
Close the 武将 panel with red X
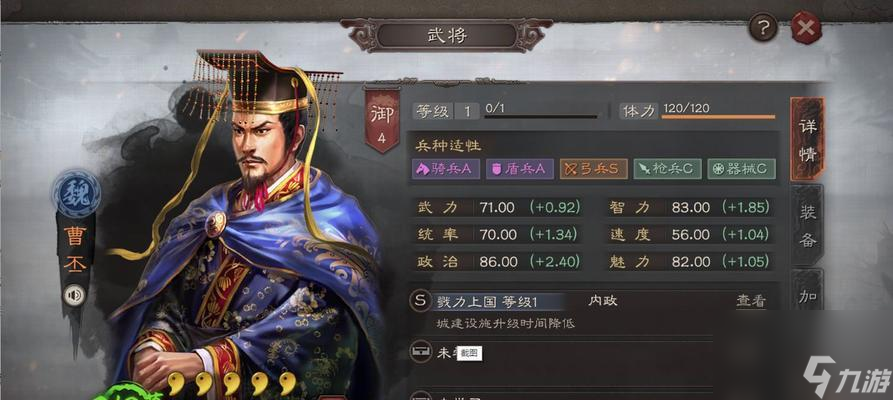point(806,27)
